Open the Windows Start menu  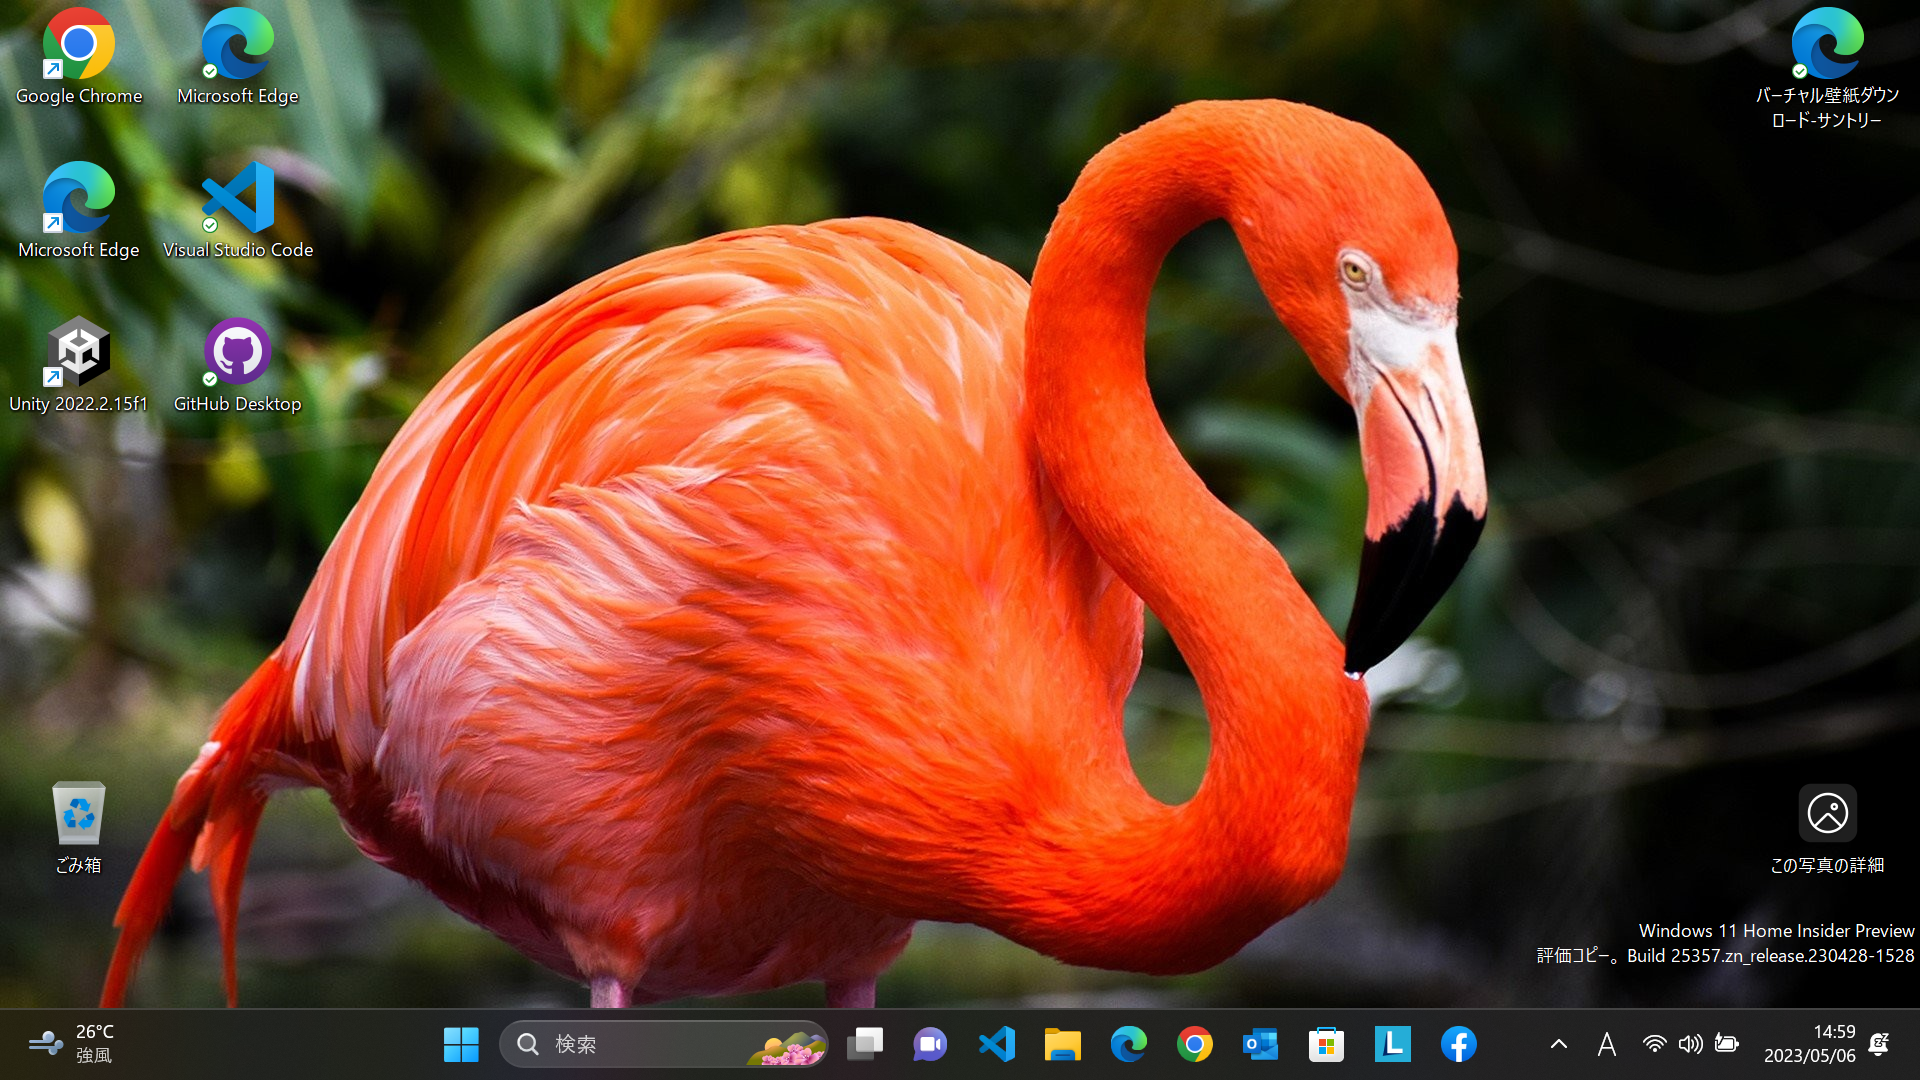pyautogui.click(x=461, y=1045)
